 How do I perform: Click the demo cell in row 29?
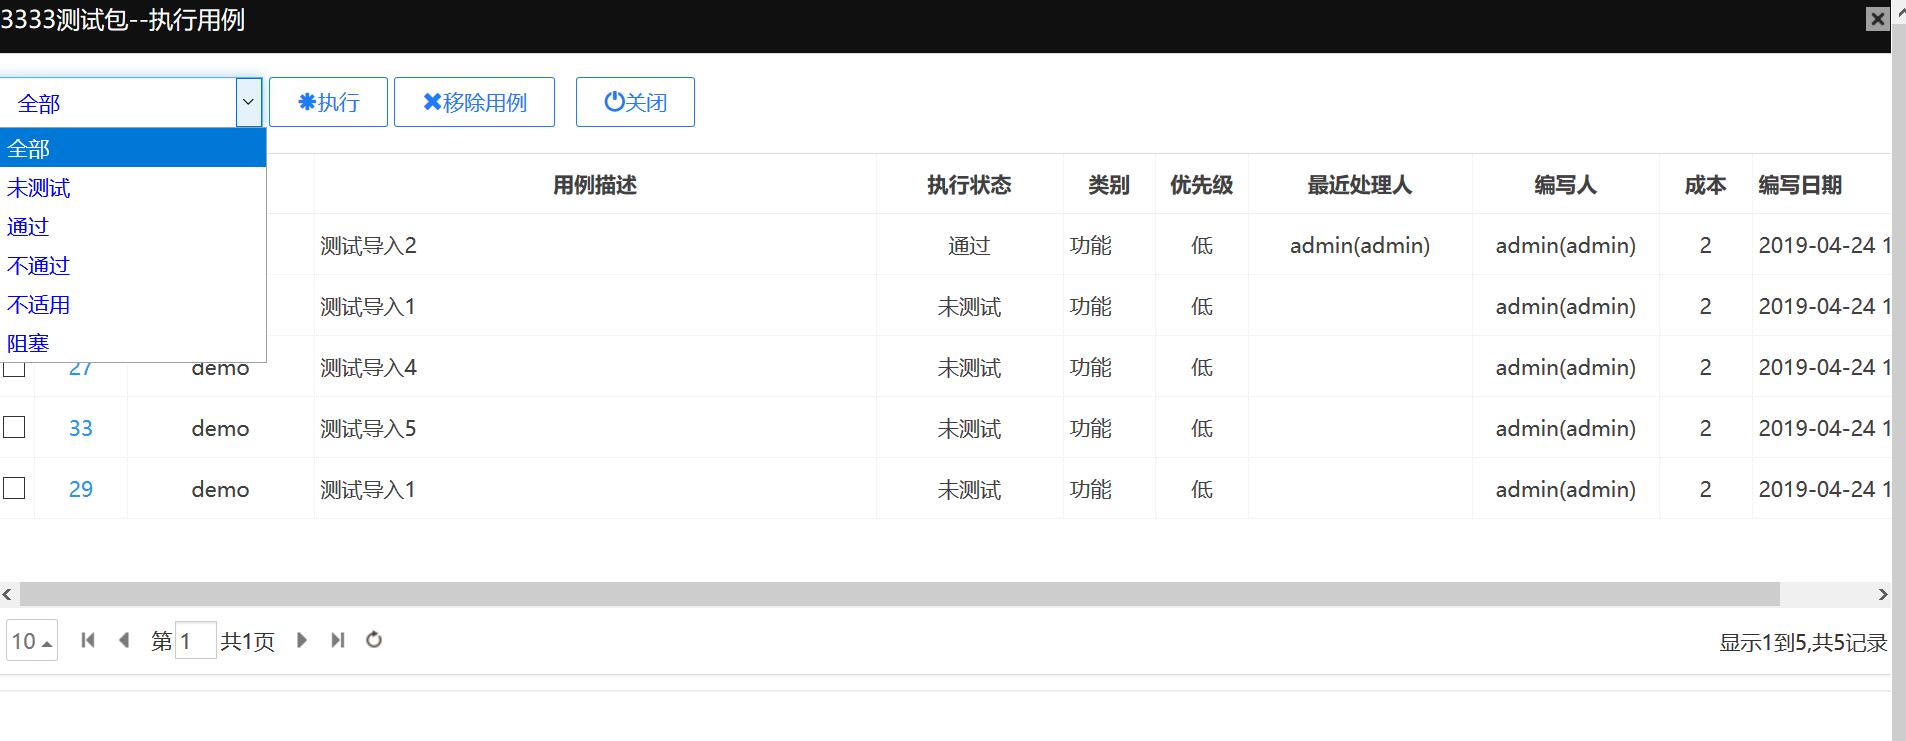220,490
